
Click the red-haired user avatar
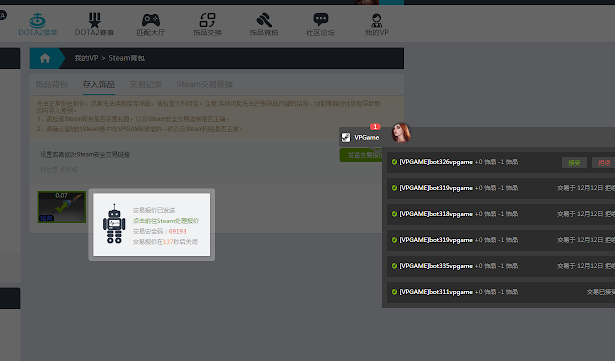pyautogui.click(x=400, y=133)
